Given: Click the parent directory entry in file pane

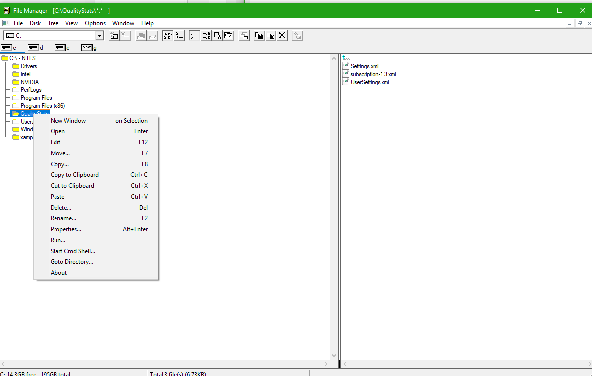Looking at the screenshot, I should (x=346, y=58).
